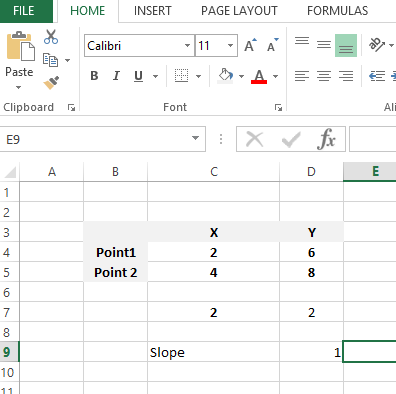Click the Copy icon
The image size is (396, 394).
[x=50, y=60]
